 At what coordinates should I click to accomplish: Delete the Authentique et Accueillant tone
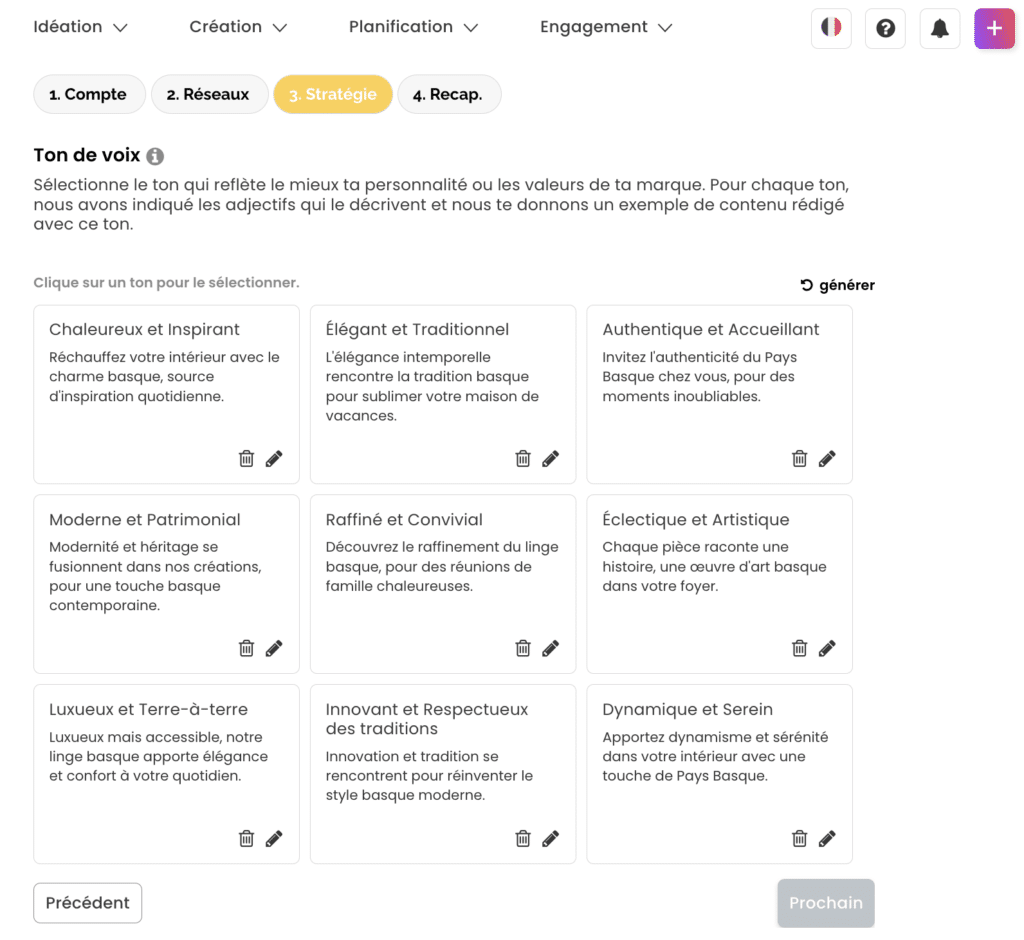click(x=799, y=459)
